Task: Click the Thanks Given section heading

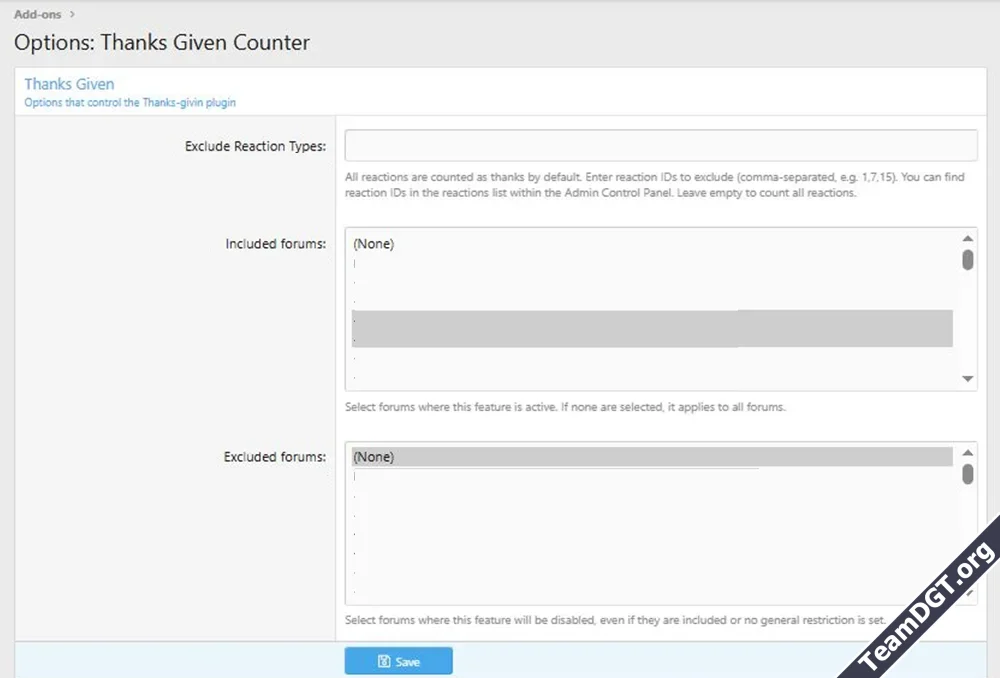Action: coord(69,84)
